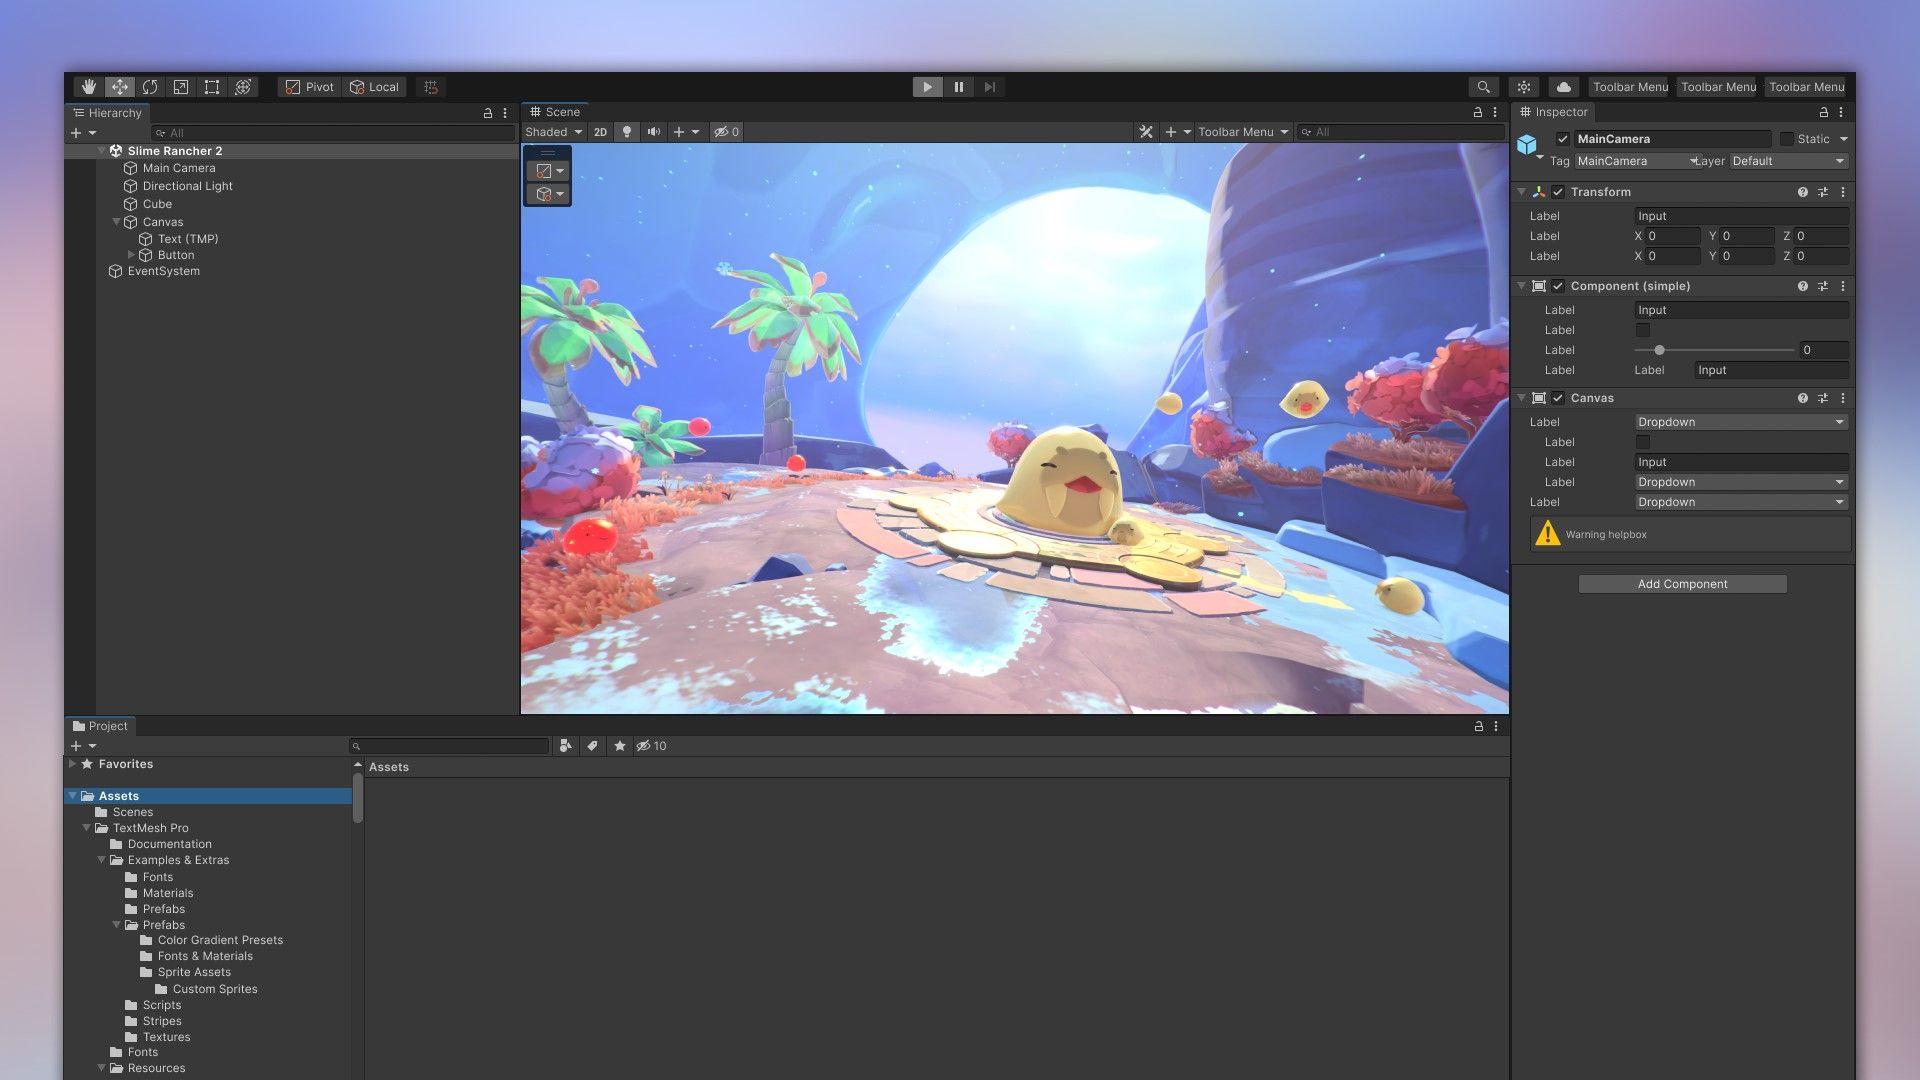Click the pause playback button

point(959,86)
